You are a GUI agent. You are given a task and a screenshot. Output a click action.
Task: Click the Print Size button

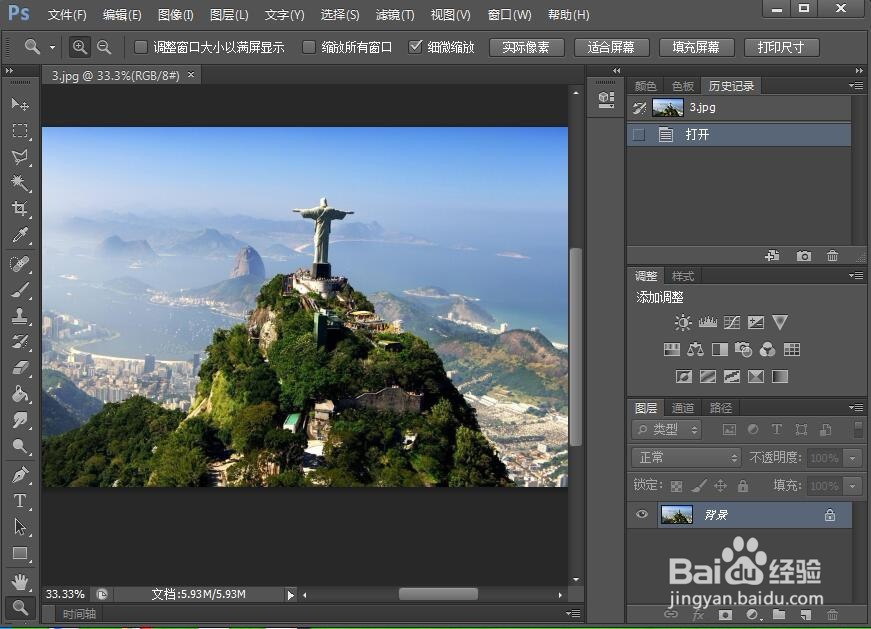click(781, 48)
